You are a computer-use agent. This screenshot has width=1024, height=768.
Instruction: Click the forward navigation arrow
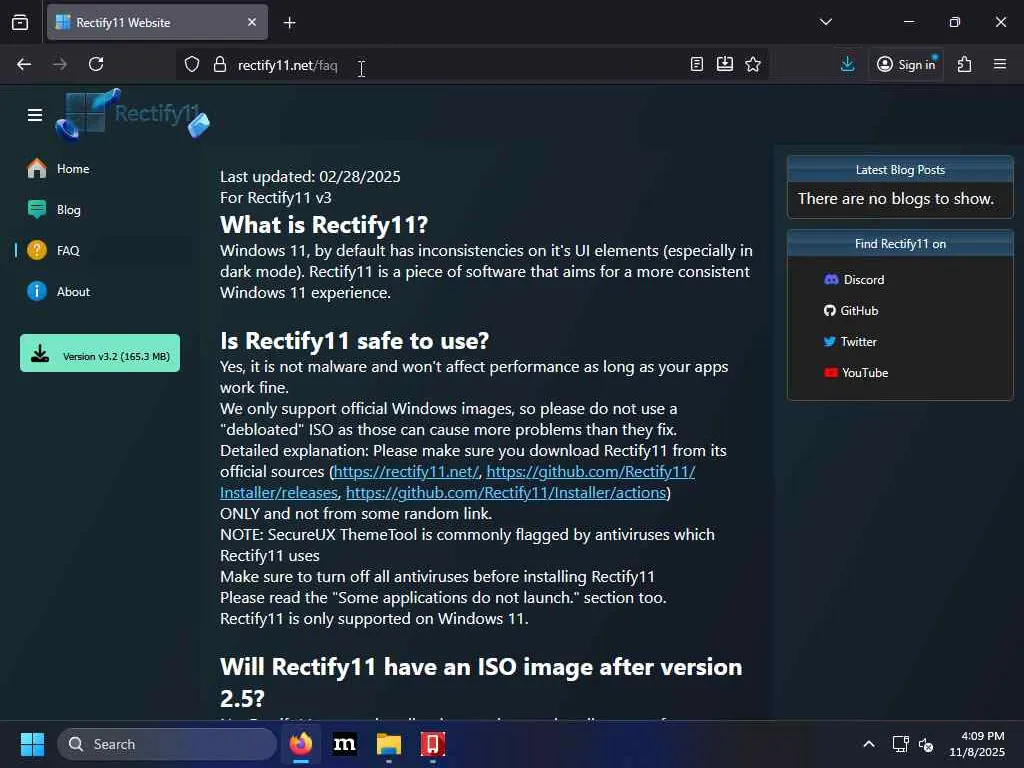point(60,64)
